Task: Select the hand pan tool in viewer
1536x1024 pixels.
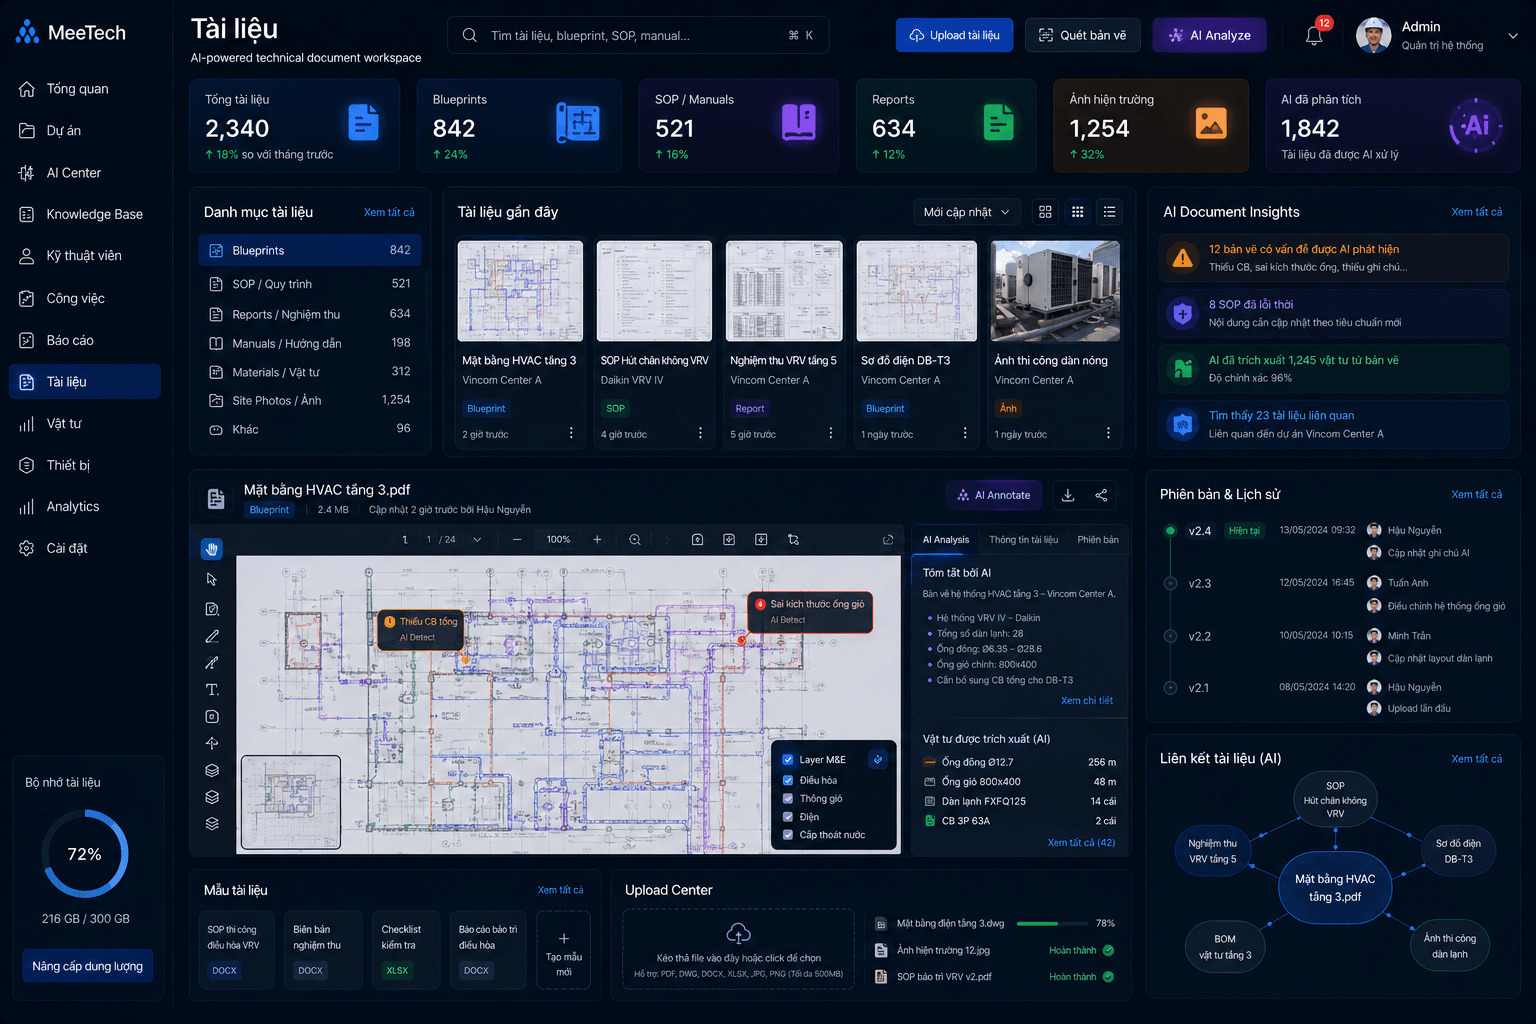Action: 212,549
